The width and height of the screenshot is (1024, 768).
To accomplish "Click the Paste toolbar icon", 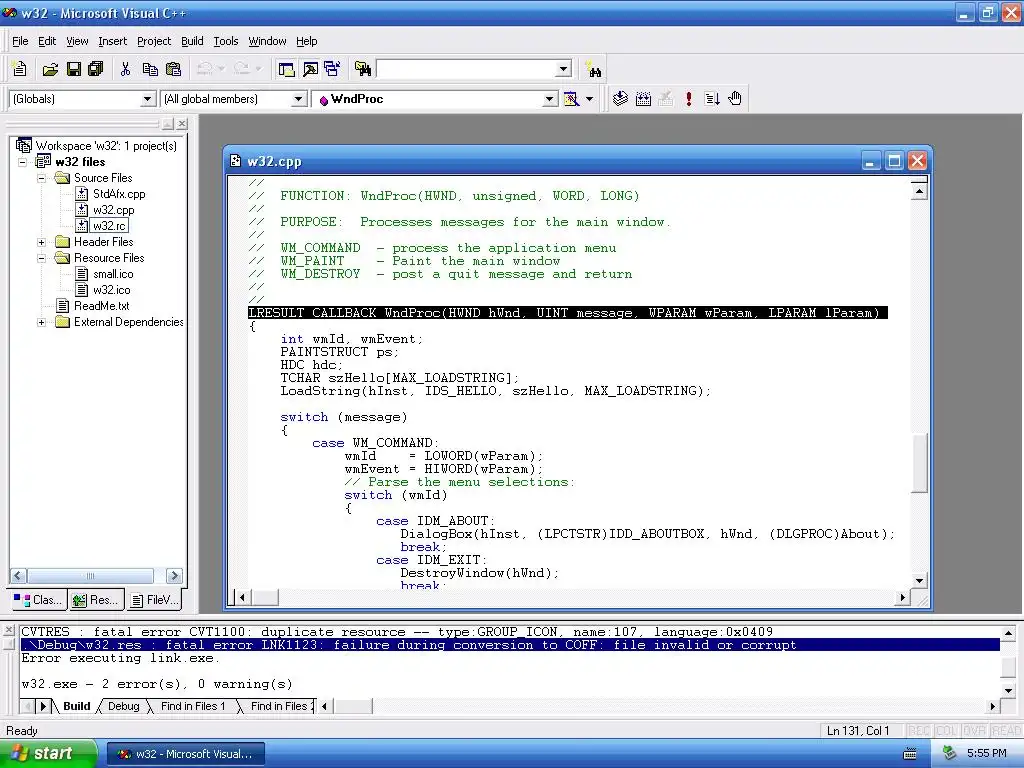I will [x=174, y=69].
